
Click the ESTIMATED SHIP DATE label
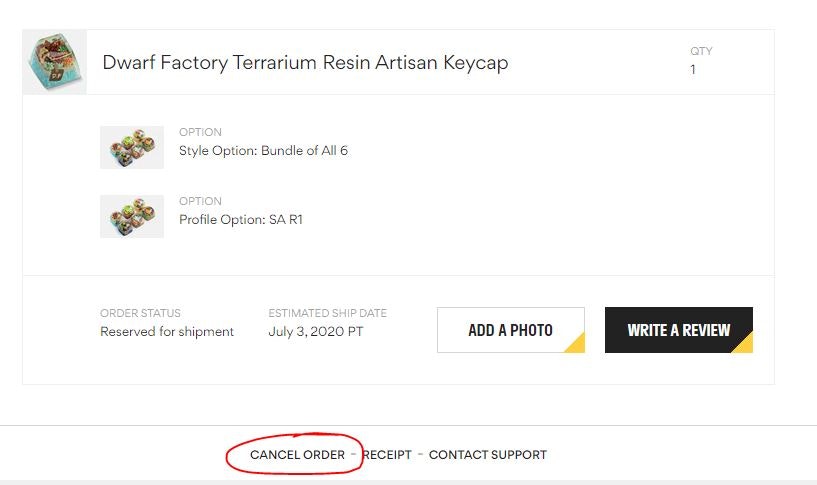tap(327, 313)
